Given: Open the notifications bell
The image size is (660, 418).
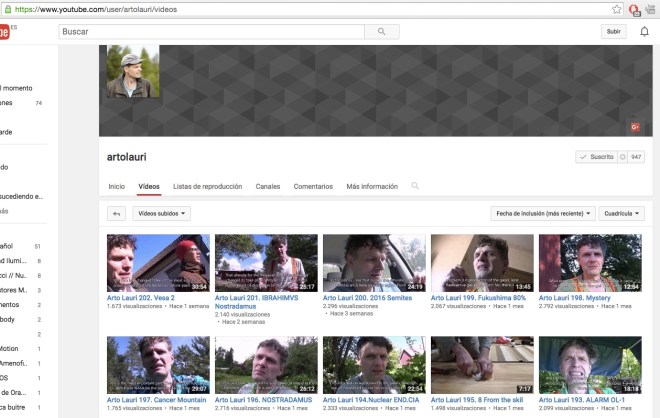Looking at the screenshot, I should pos(645,32).
